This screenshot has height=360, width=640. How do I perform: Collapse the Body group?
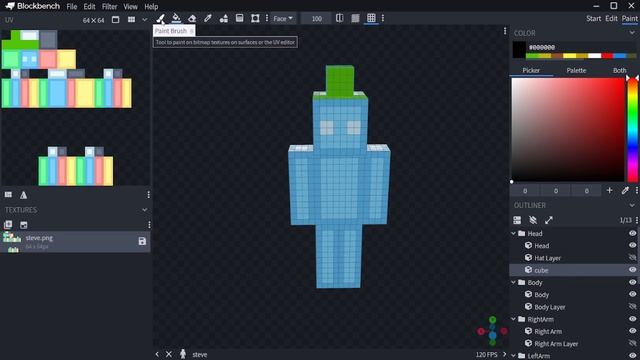pyautogui.click(x=514, y=282)
